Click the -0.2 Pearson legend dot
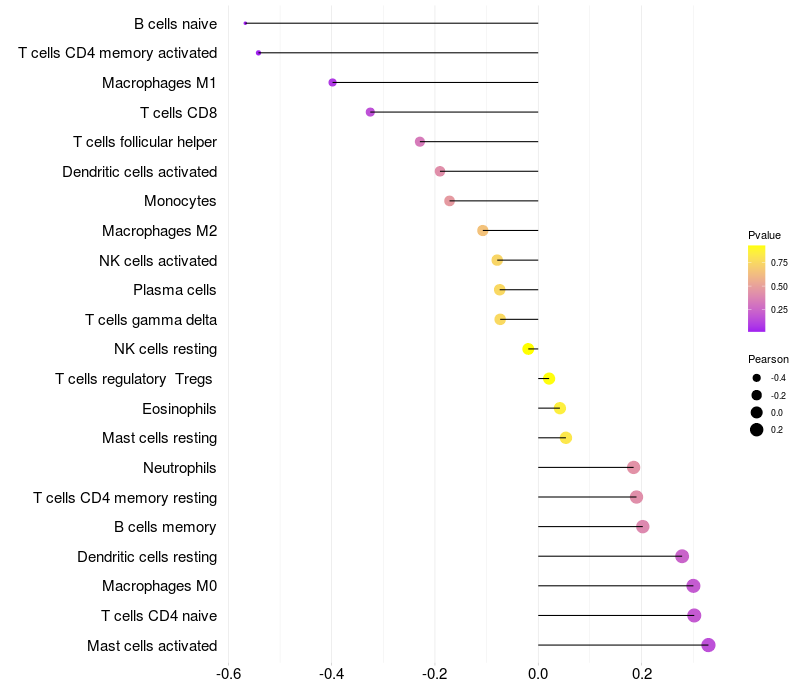This screenshot has height=700, width=800. click(x=757, y=395)
